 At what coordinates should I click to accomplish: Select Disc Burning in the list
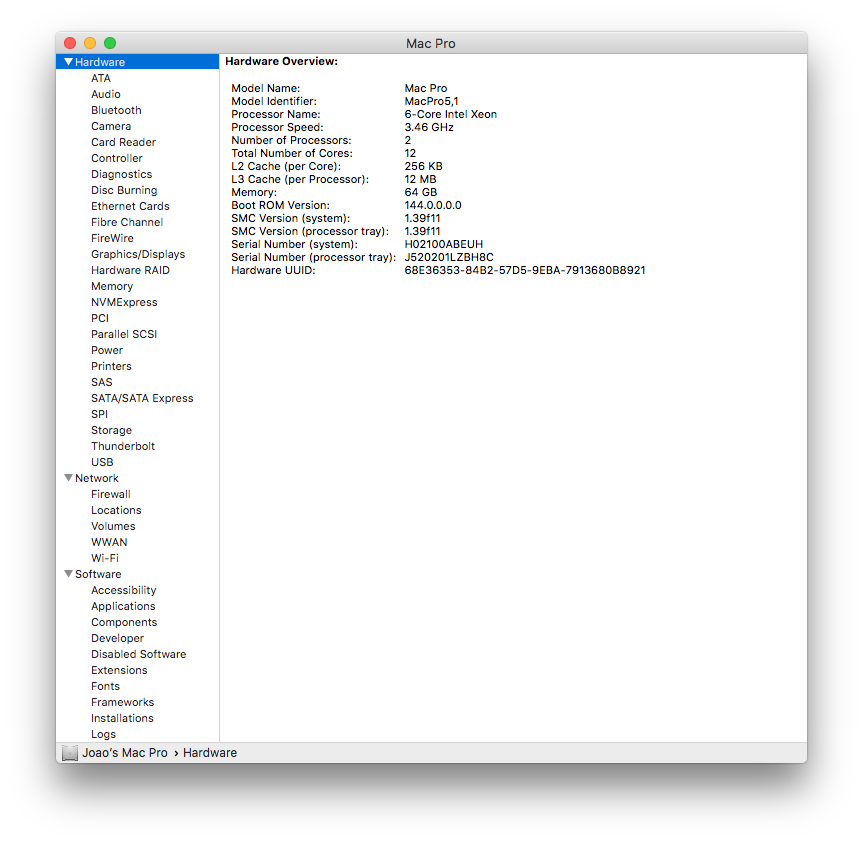click(x=124, y=190)
